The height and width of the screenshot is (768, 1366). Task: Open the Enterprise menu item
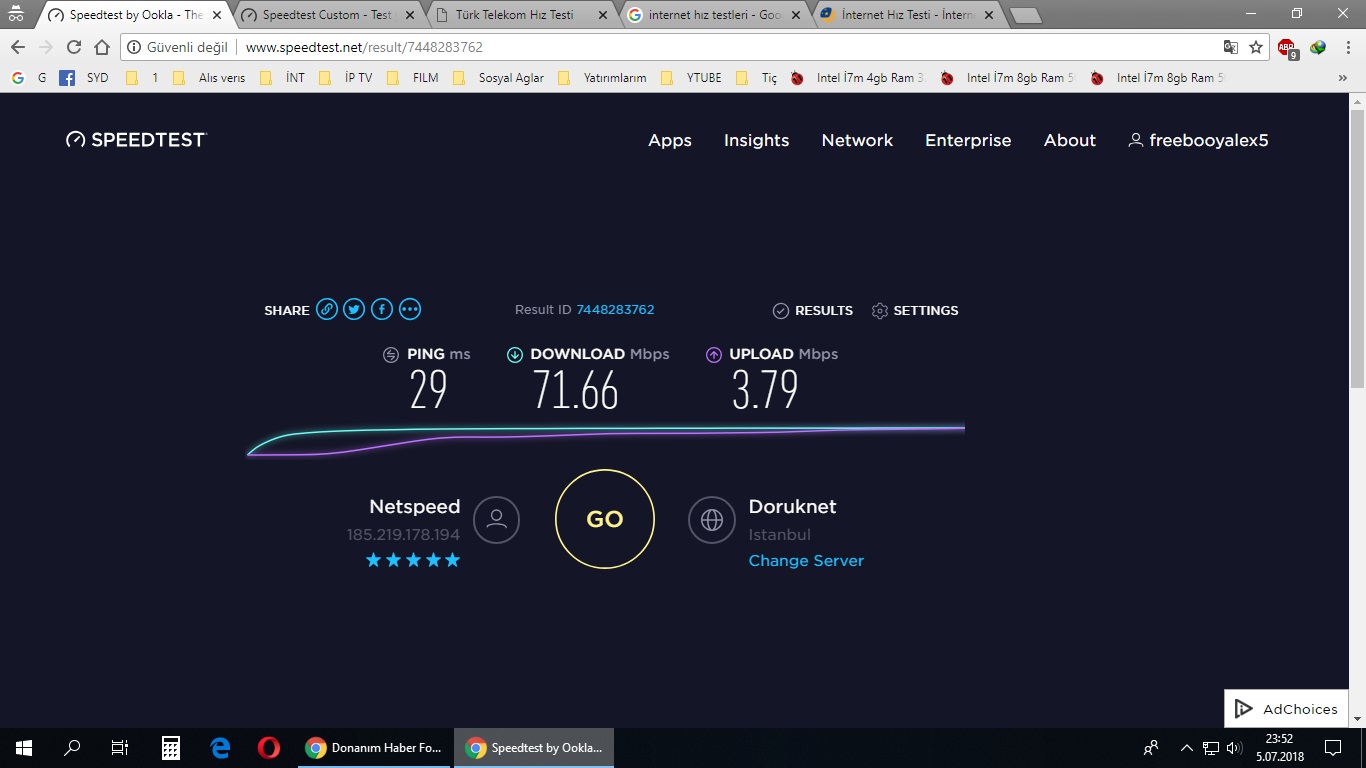968,140
